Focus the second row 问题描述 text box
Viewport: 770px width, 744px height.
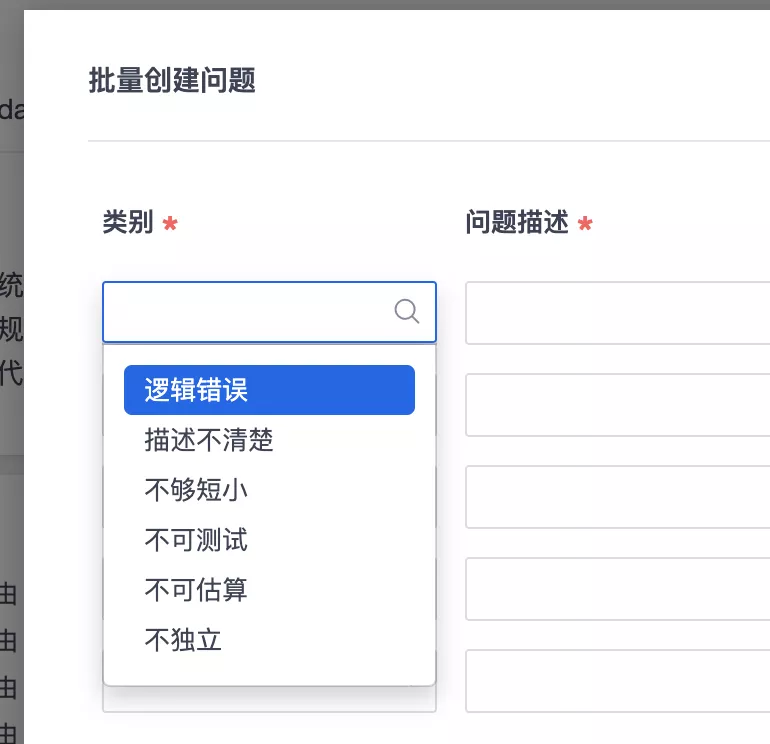(618, 405)
